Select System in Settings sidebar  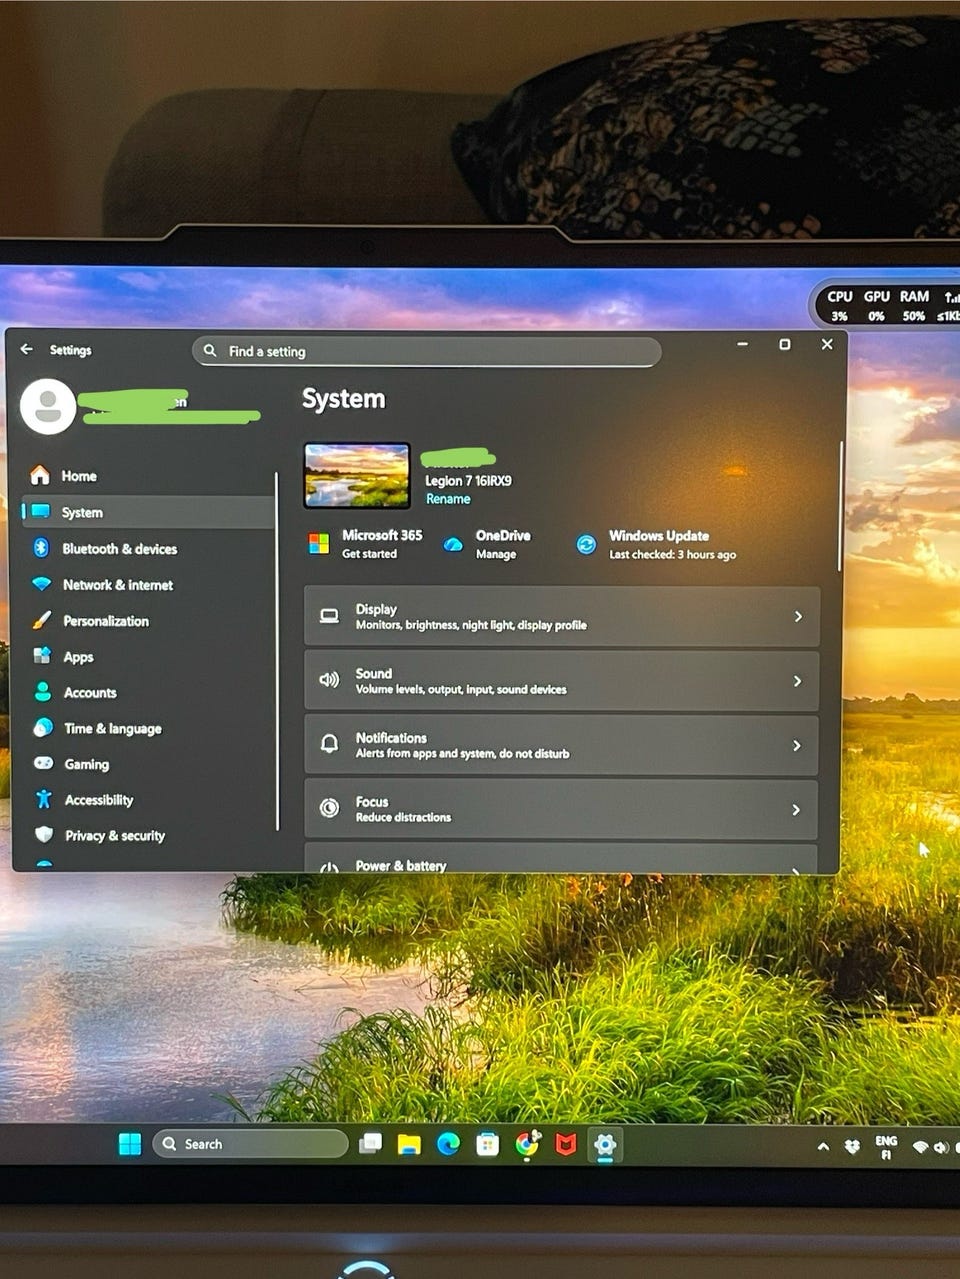147,512
